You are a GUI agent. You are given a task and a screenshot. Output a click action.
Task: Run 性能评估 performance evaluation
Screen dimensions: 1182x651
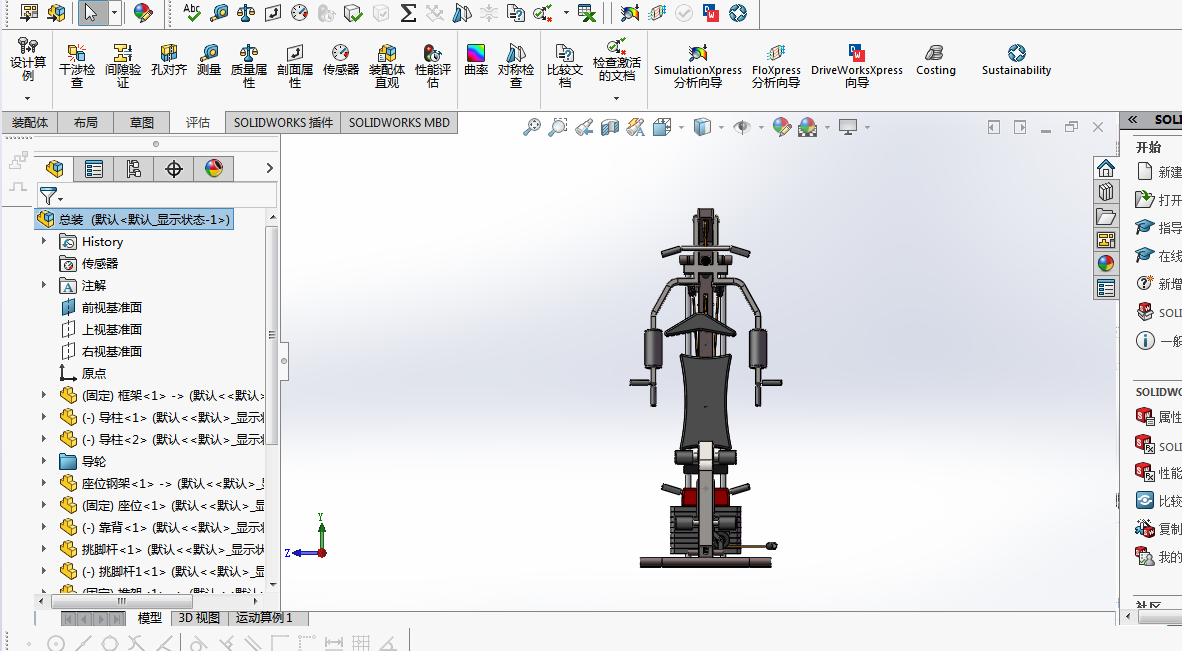433,66
